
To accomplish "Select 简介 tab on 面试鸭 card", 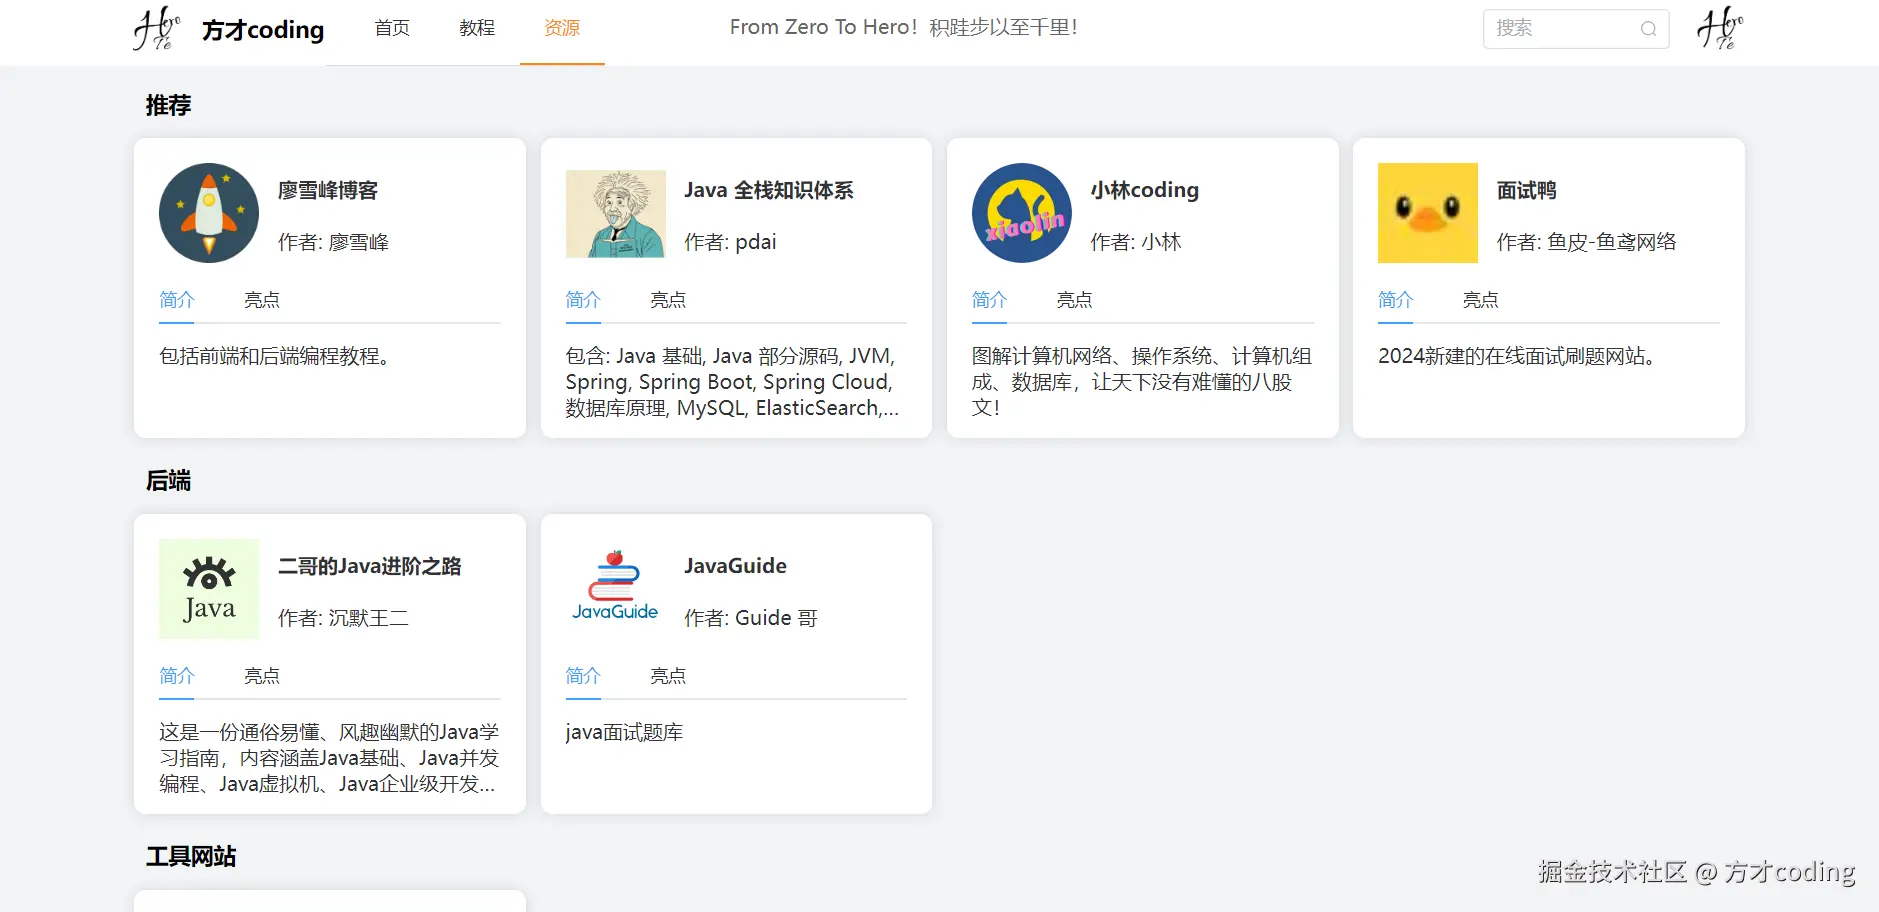I will pyautogui.click(x=1396, y=300).
